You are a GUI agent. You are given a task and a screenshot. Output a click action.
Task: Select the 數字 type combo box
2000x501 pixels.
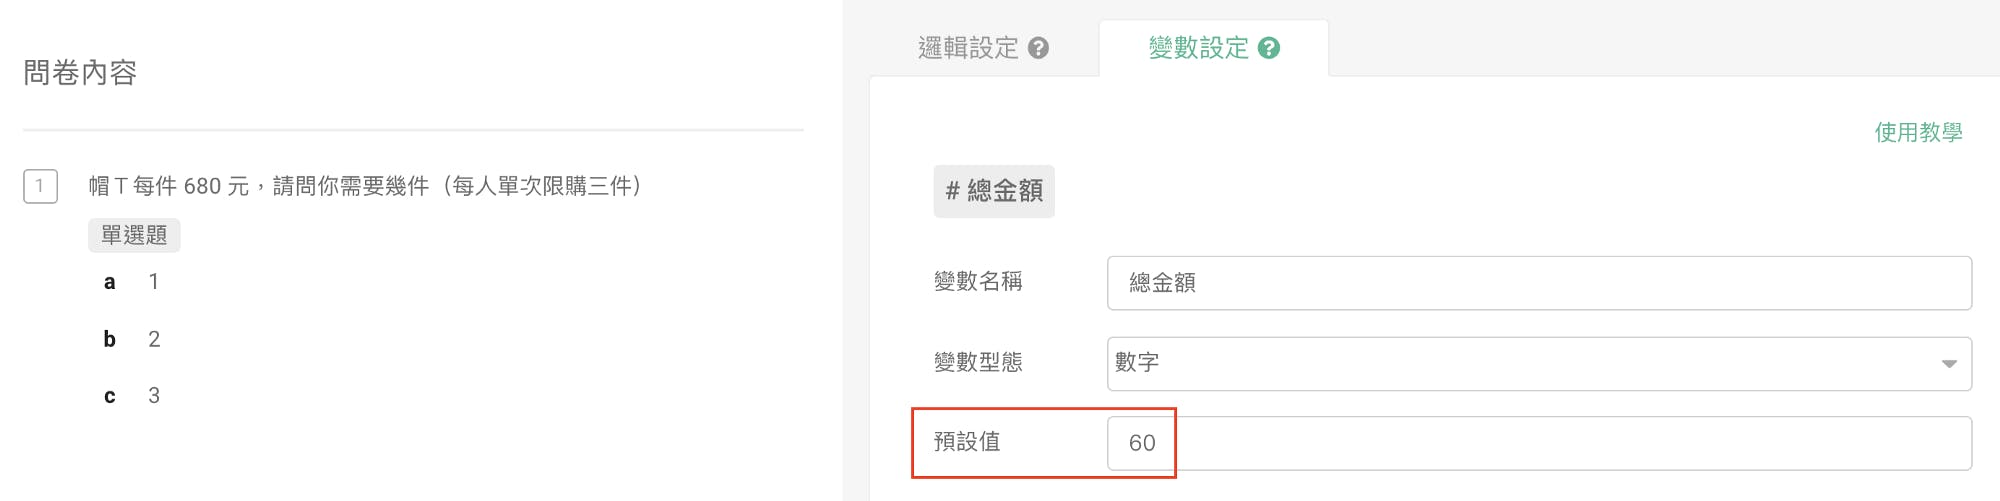(x=1520, y=364)
